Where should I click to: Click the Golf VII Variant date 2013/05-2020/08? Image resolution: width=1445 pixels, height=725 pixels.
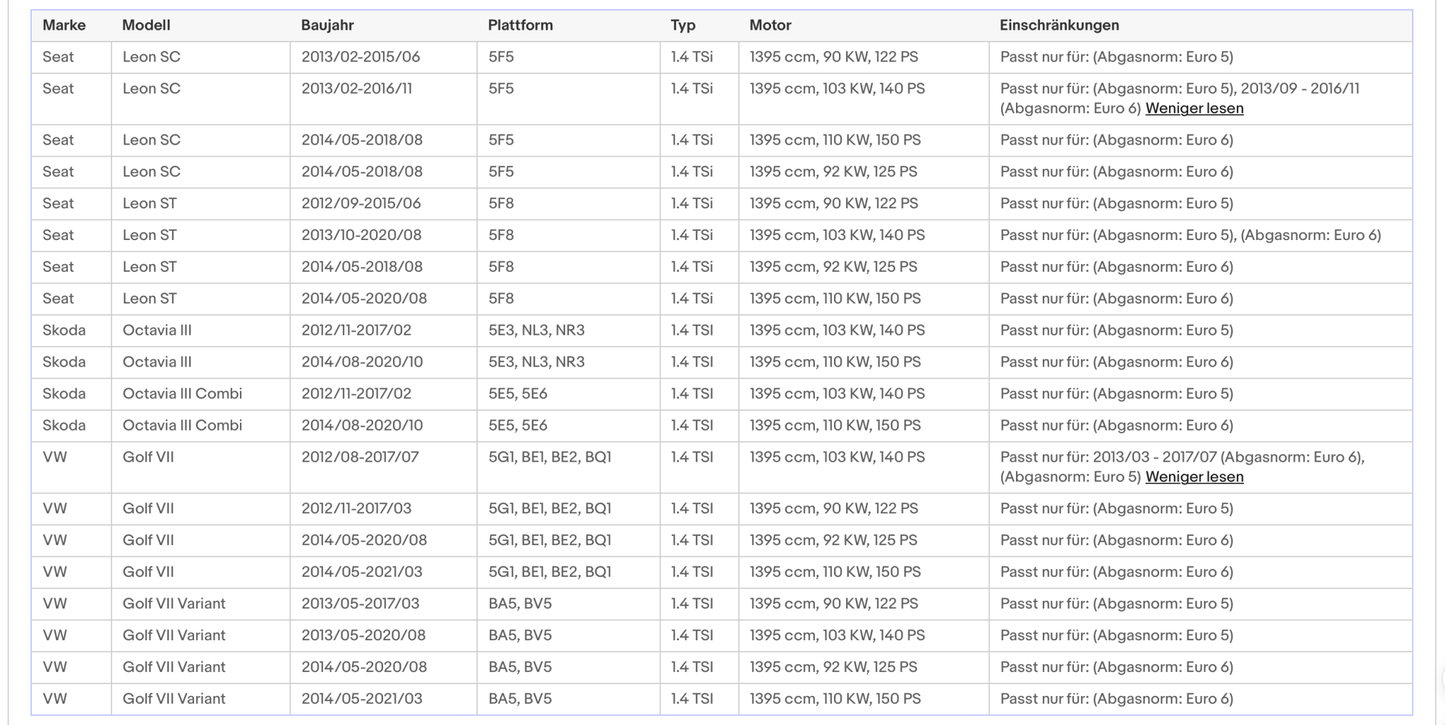pyautogui.click(x=361, y=636)
